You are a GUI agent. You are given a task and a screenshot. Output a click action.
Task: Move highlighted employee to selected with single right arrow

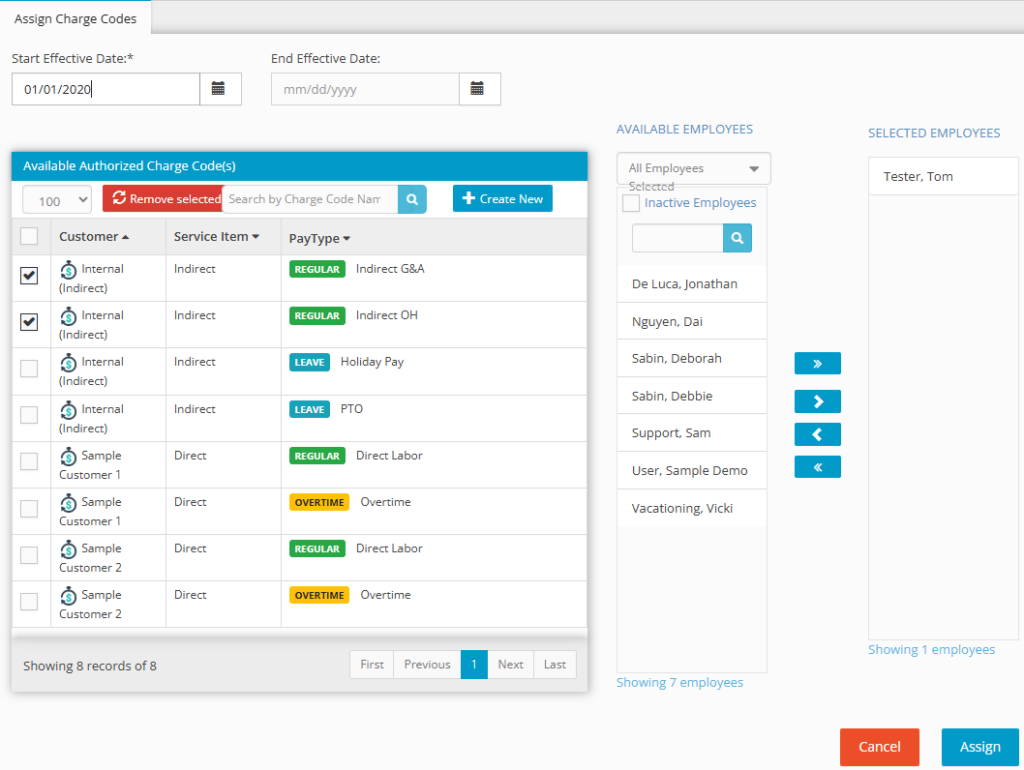(817, 401)
